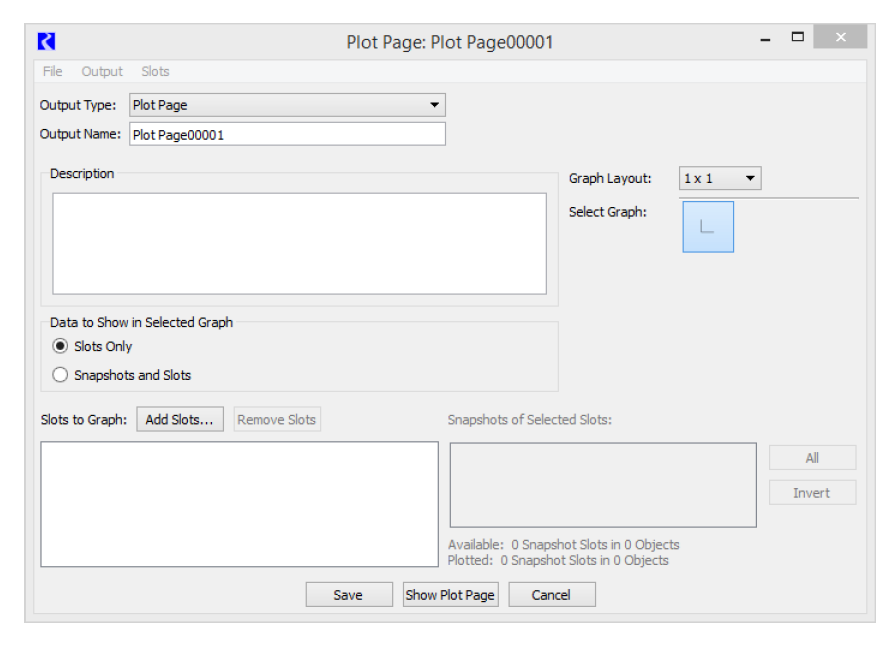Expand the Graph Layout 1 x 1 dropdown
Viewport: 892px width, 645px height.
pyautogui.click(x=720, y=179)
